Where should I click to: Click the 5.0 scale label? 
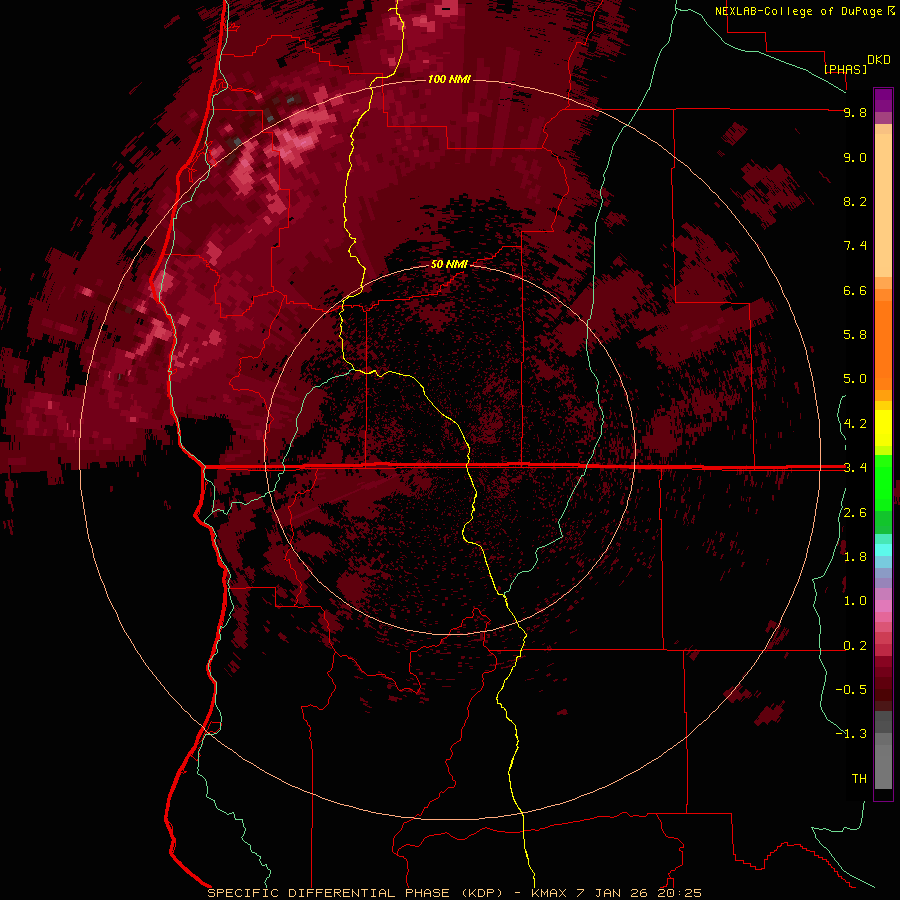click(x=855, y=379)
